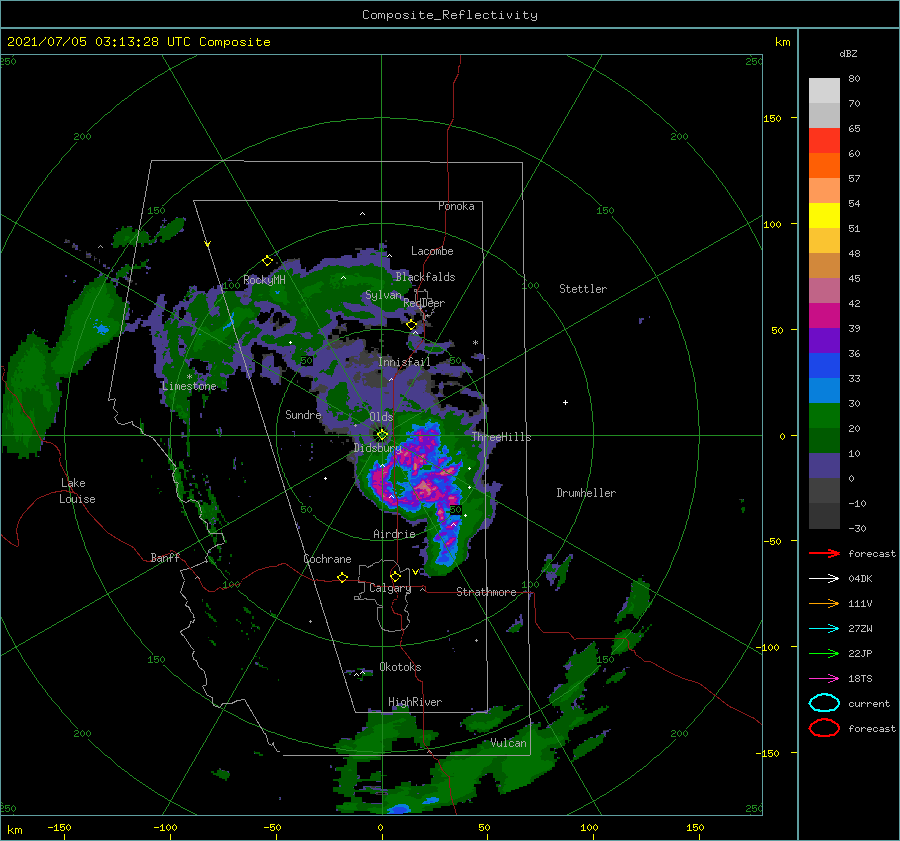Click the red forecast ellipse icon
Viewport: 900px width, 841px height.
(824, 728)
